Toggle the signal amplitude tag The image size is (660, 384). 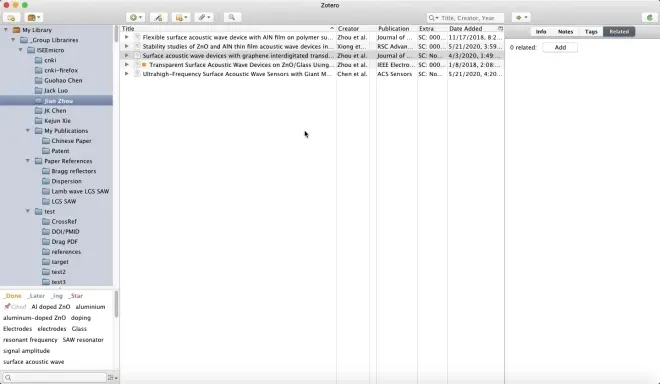pos(27,351)
